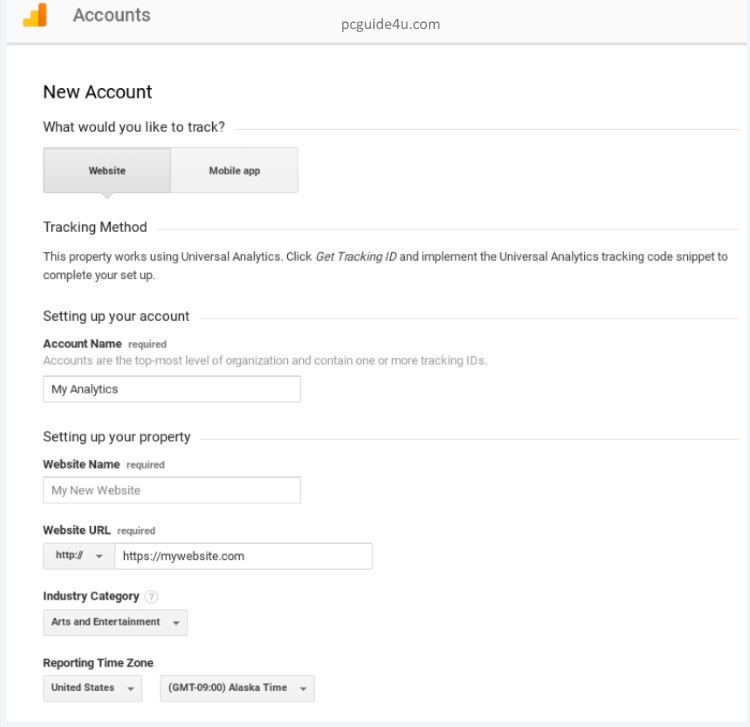Select the Website tracking option
This screenshot has height=727, width=750.
coord(107,170)
